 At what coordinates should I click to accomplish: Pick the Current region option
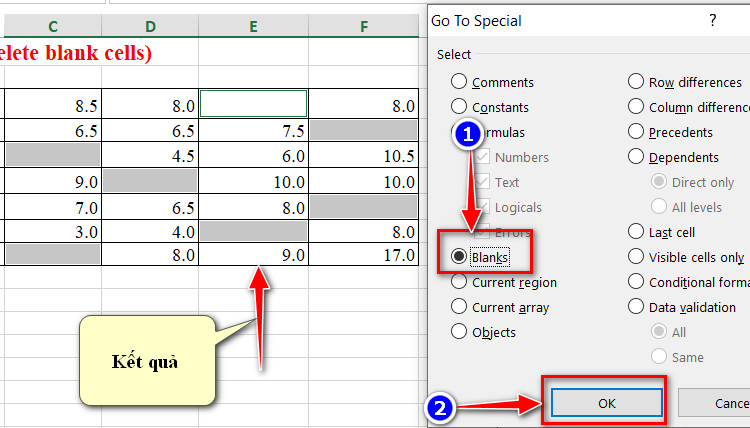click(459, 282)
